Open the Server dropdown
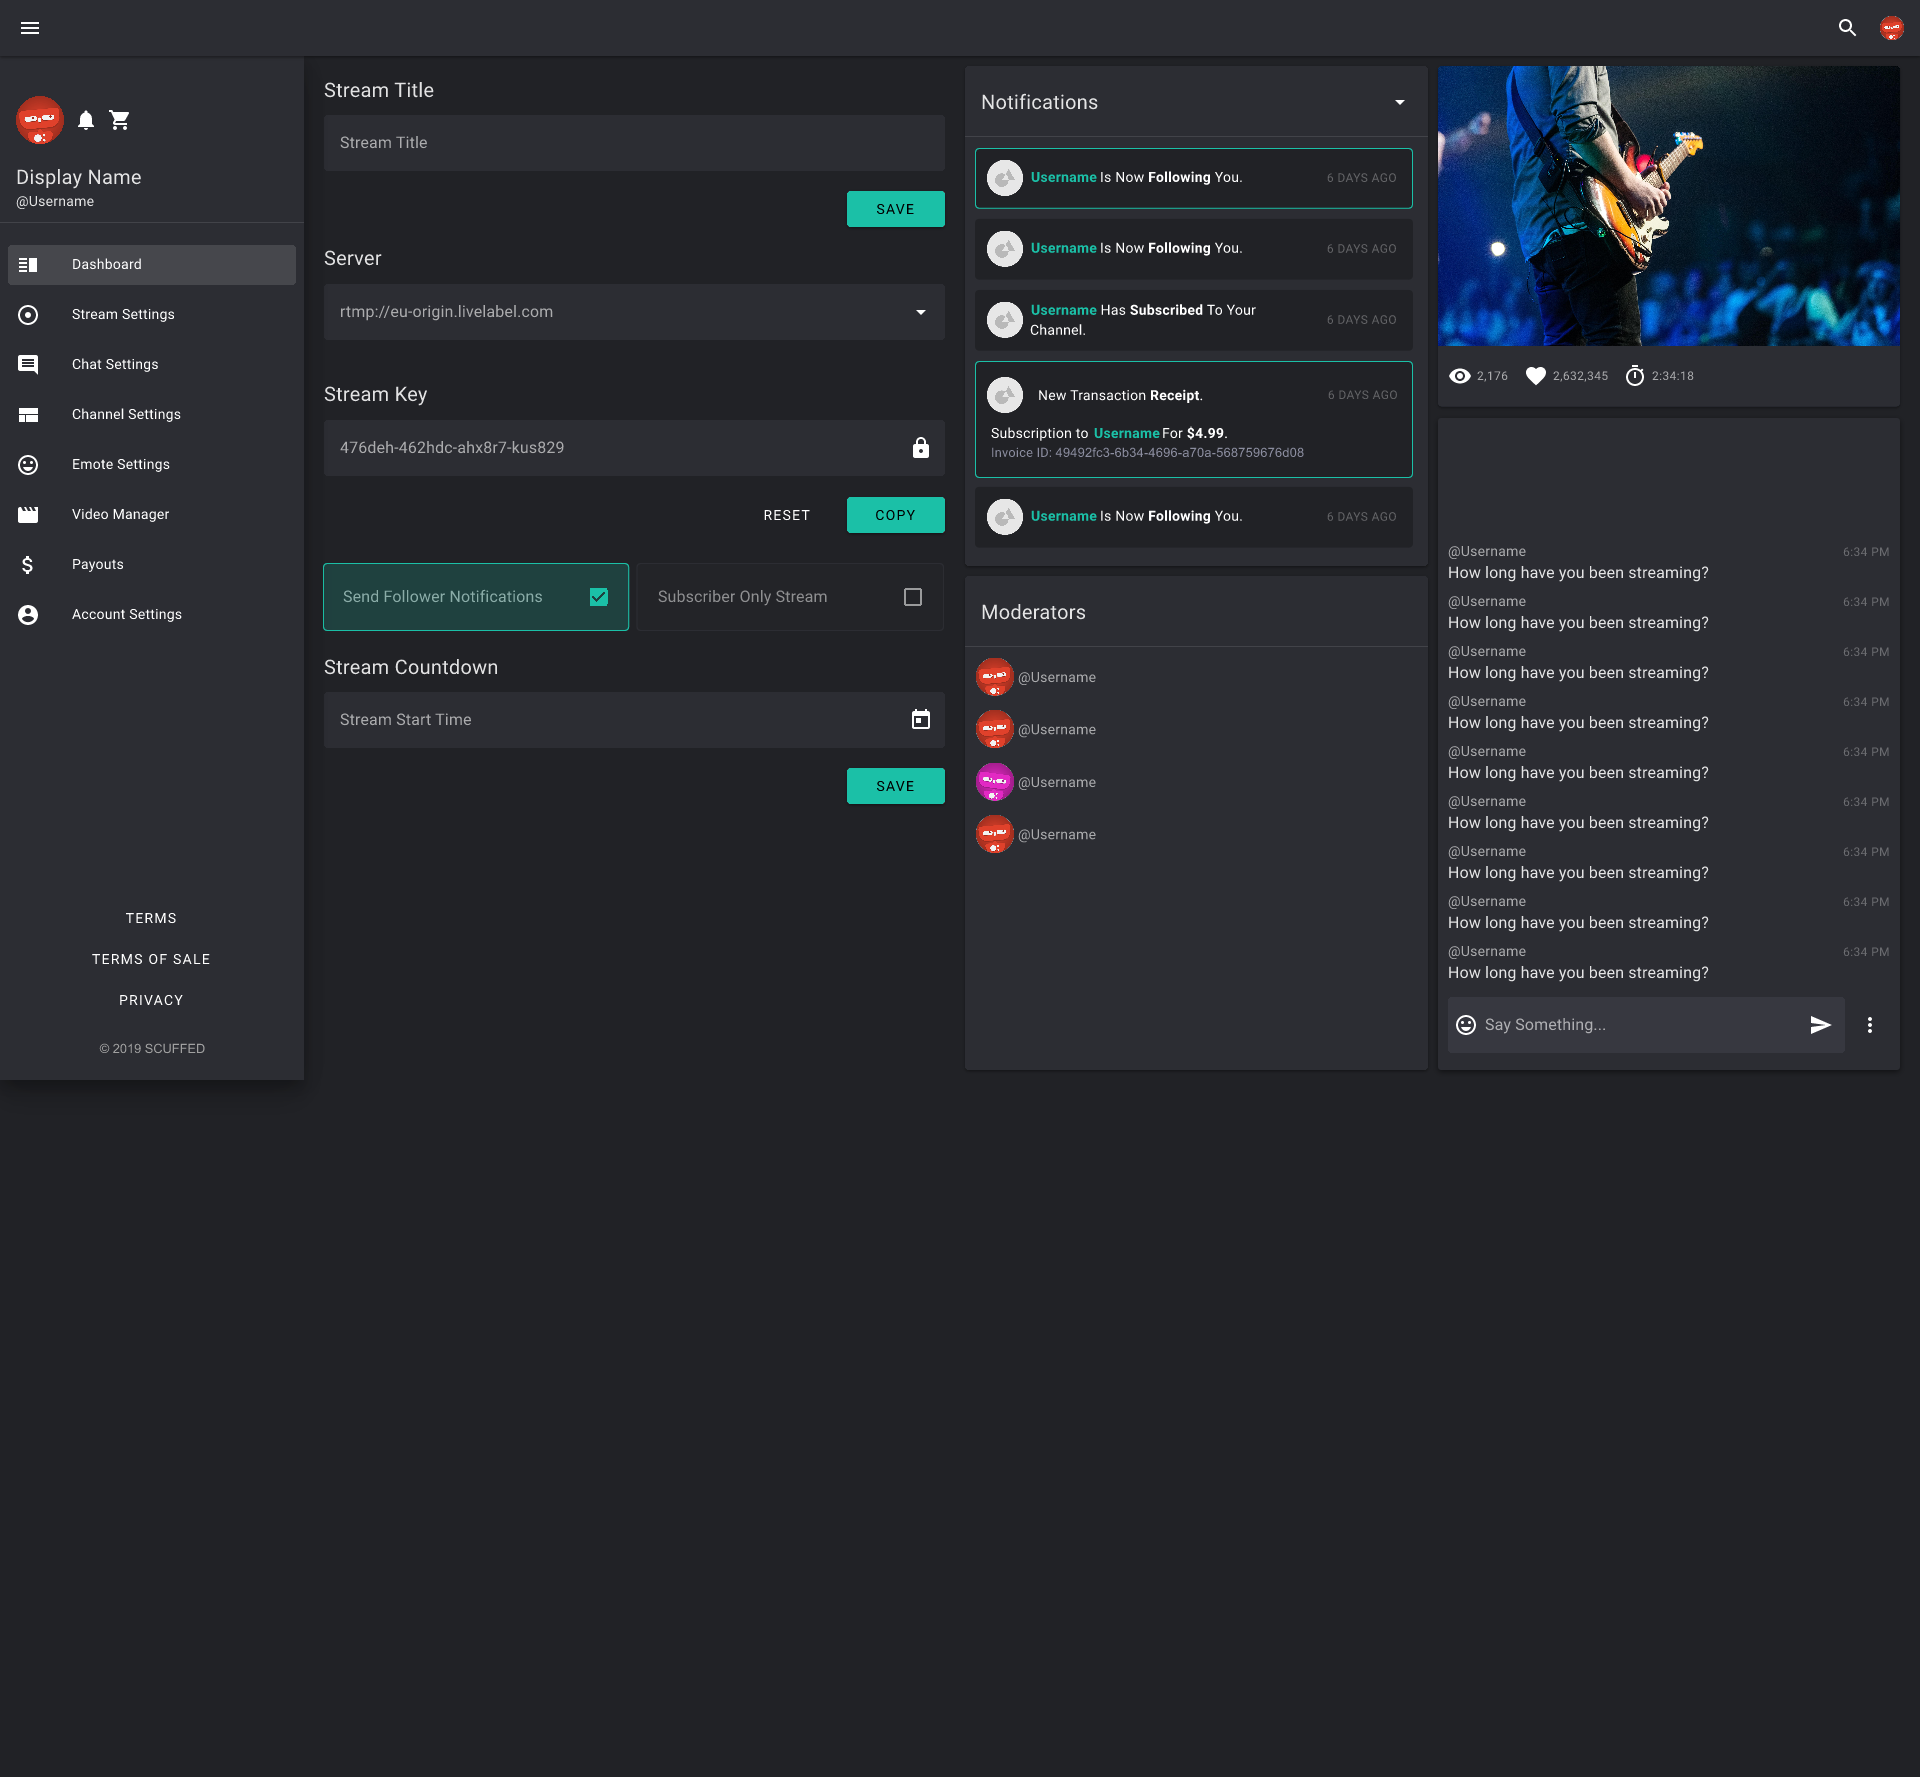1920x1777 pixels. (x=919, y=311)
